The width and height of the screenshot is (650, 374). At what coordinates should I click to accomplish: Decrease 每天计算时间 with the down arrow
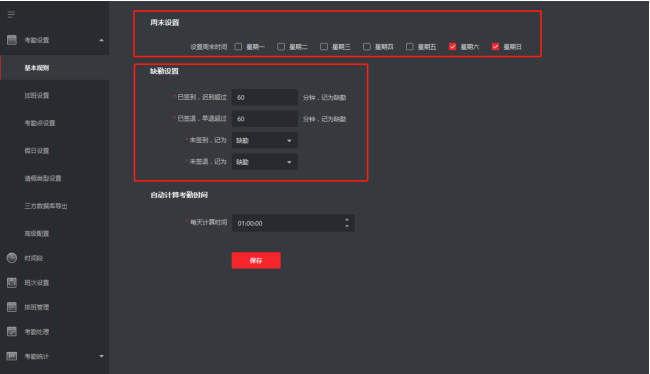[347, 226]
